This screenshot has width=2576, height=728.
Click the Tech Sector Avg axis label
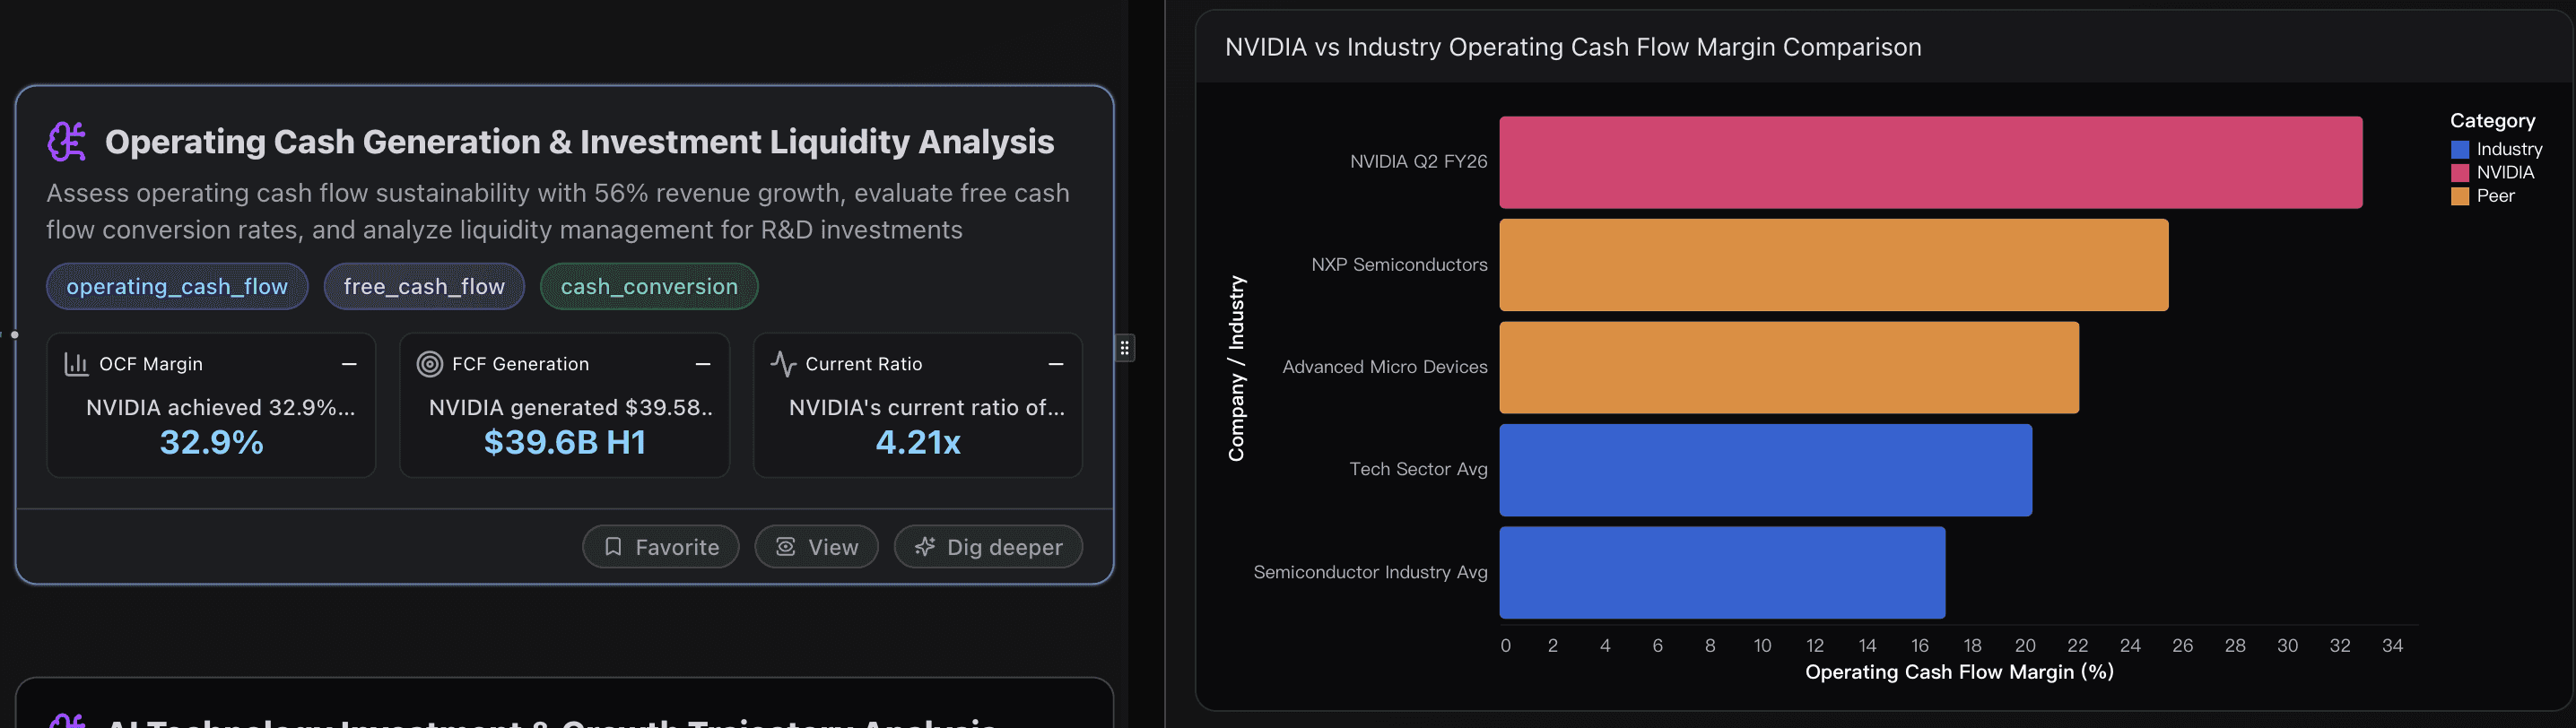tap(1418, 470)
